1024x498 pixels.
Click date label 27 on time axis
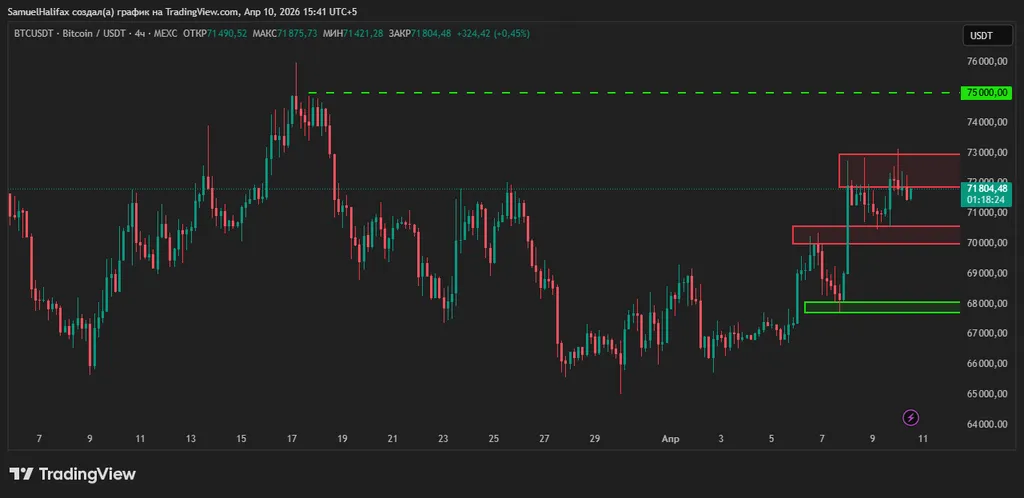point(544,439)
